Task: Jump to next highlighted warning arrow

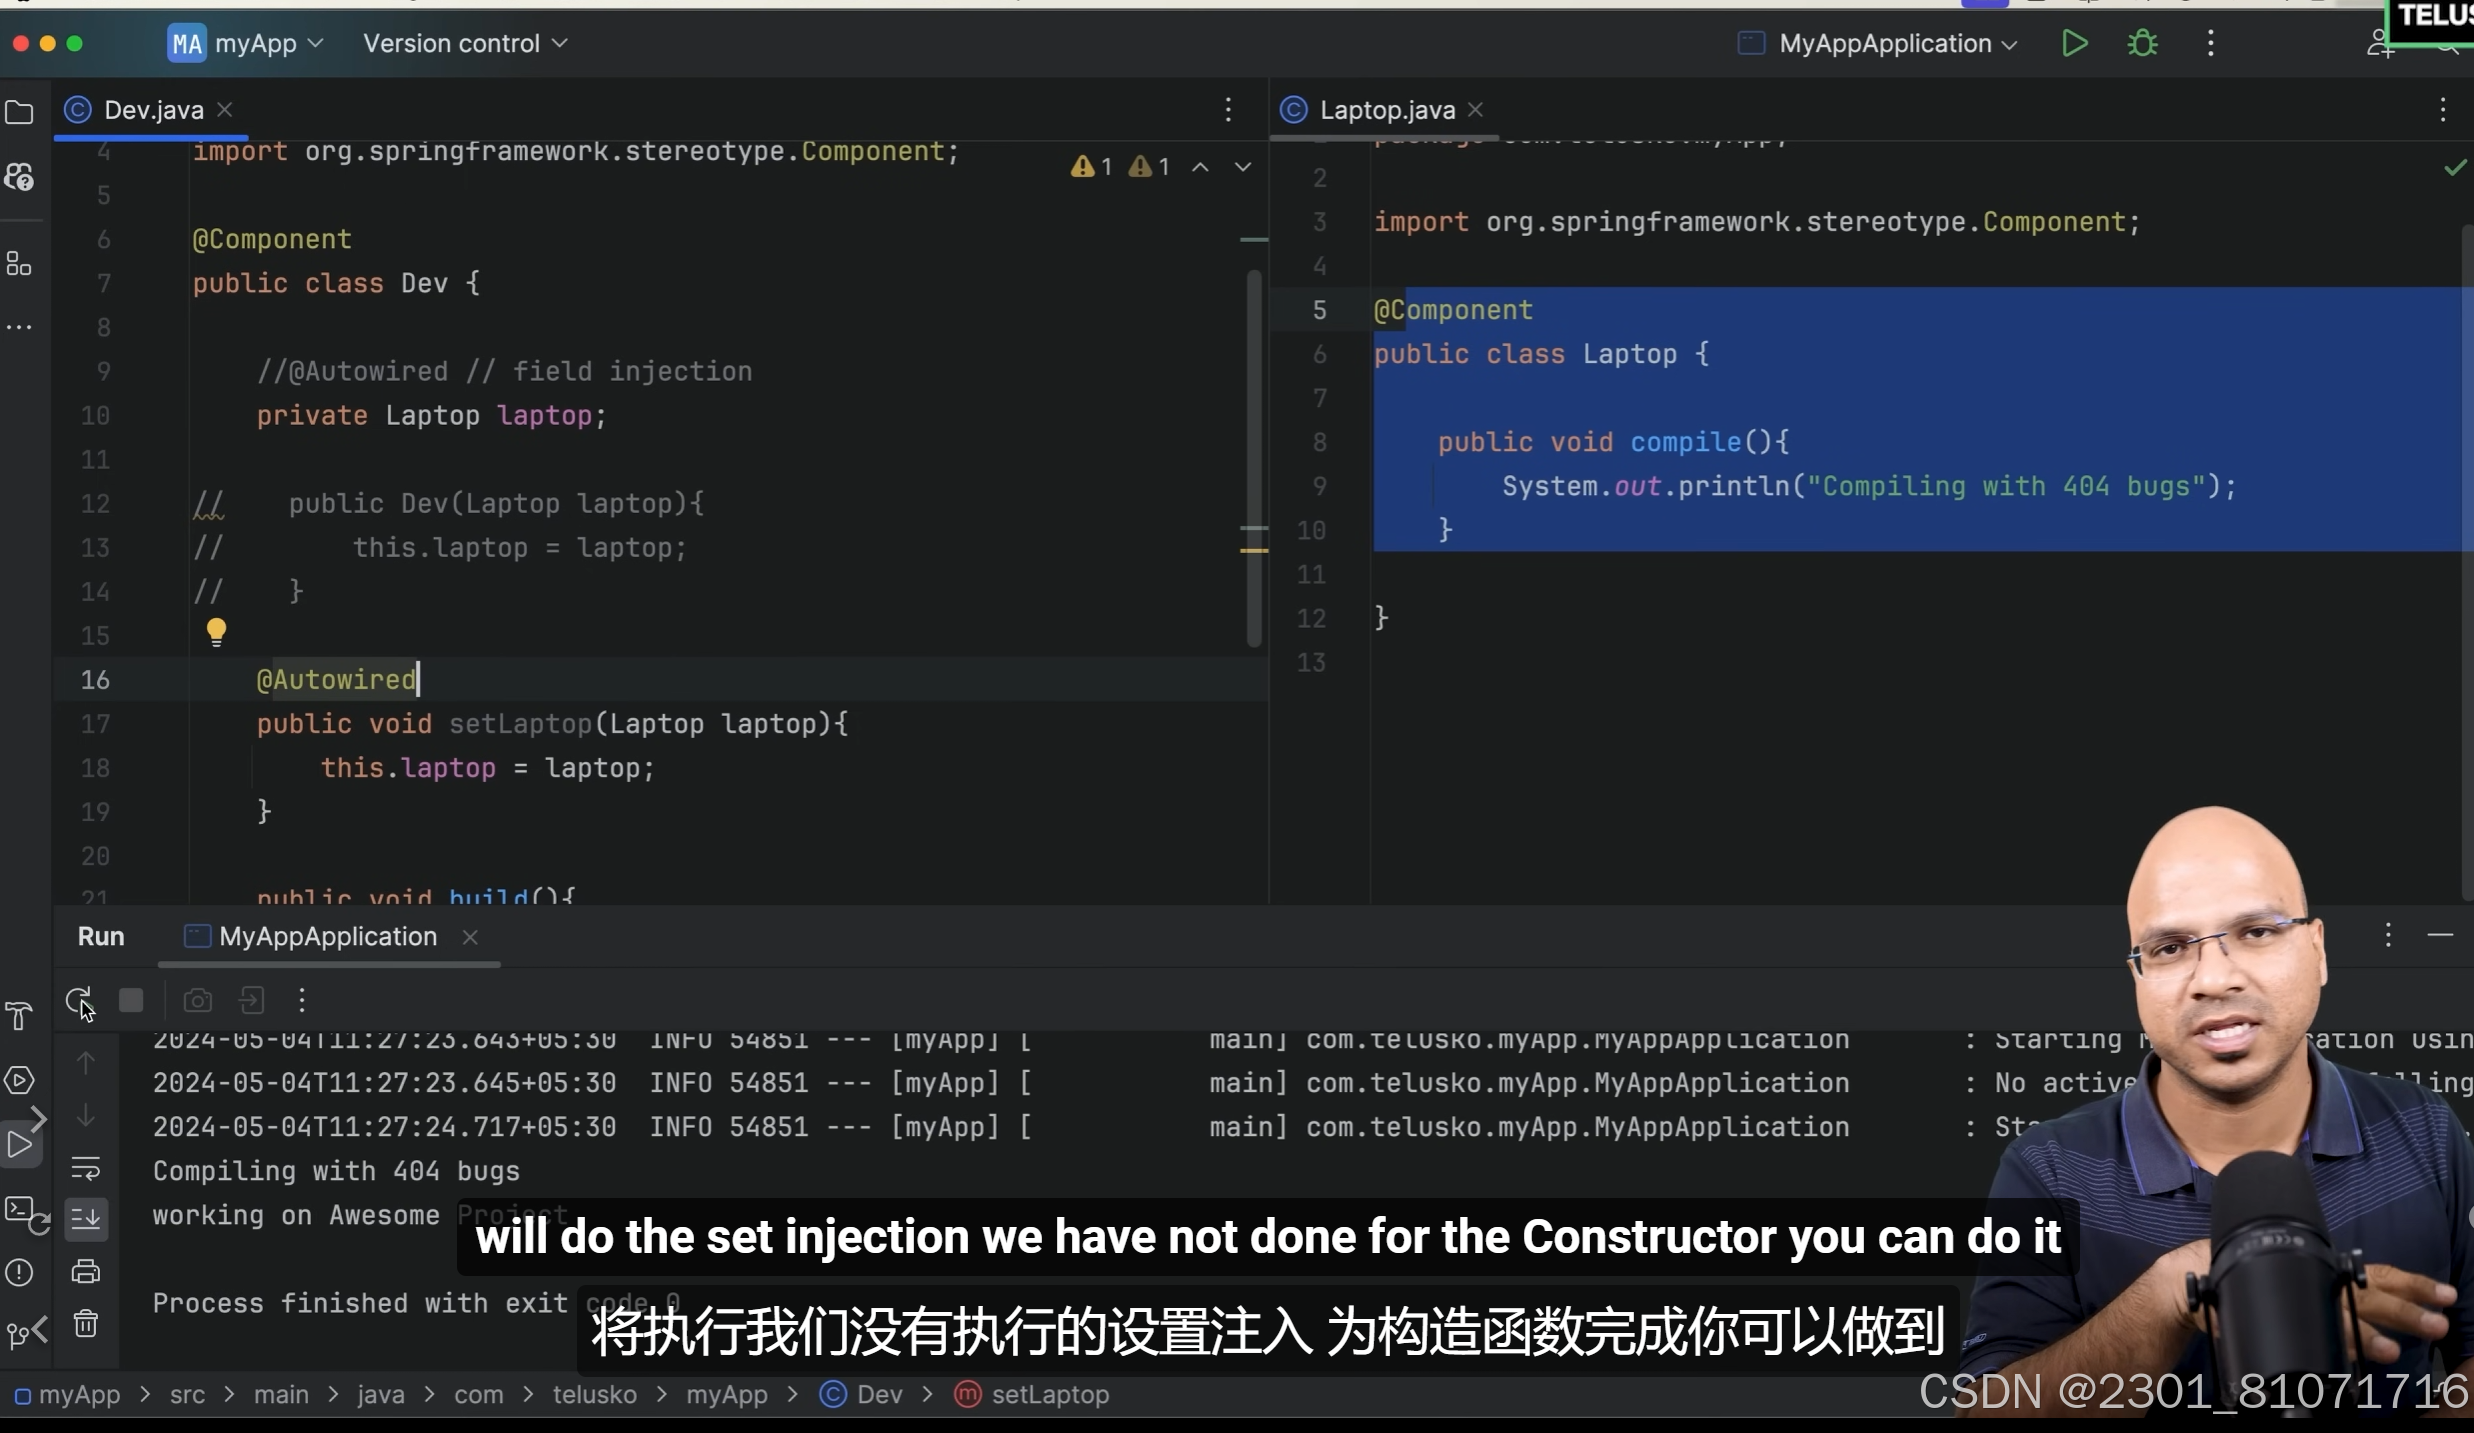Action: tap(1243, 167)
